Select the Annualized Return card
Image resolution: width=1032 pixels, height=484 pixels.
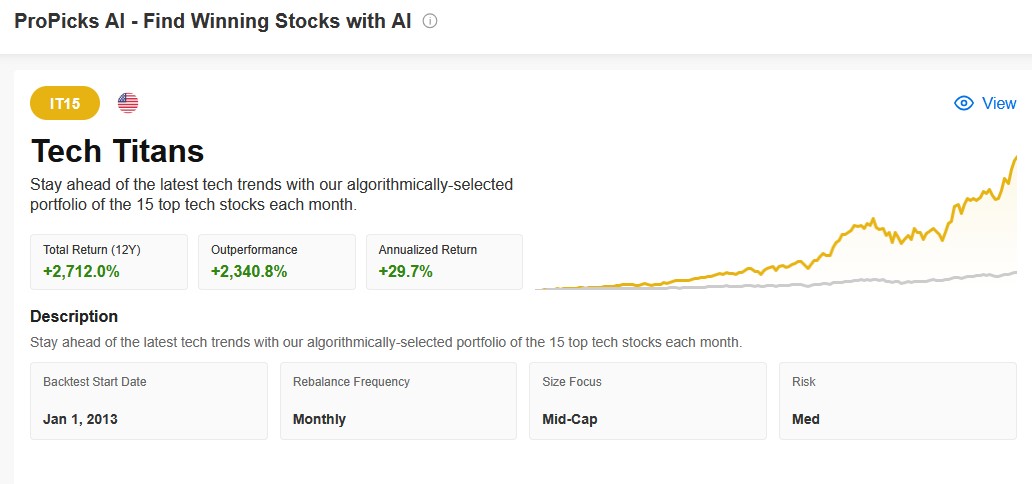(444, 261)
